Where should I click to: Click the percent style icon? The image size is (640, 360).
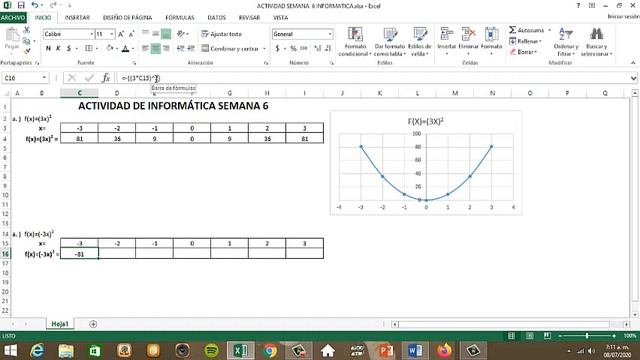[x=293, y=49]
